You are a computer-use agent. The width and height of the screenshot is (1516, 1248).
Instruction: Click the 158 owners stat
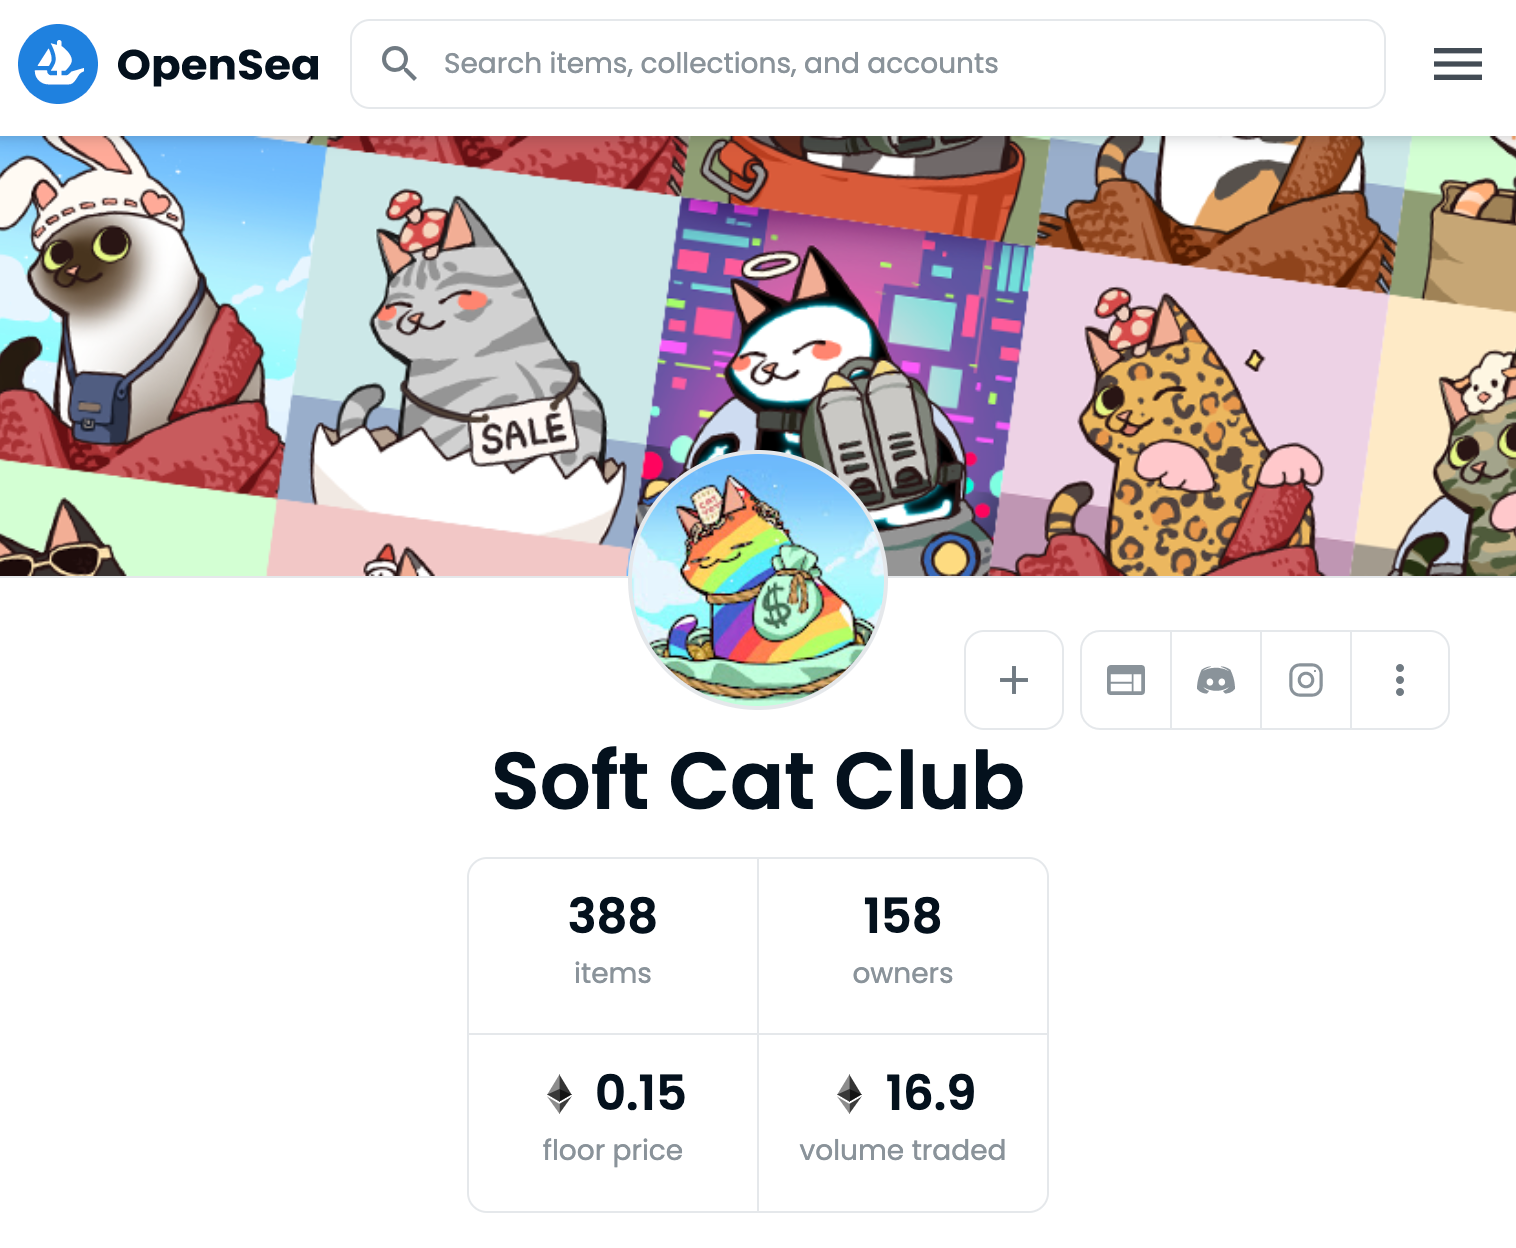tap(903, 946)
